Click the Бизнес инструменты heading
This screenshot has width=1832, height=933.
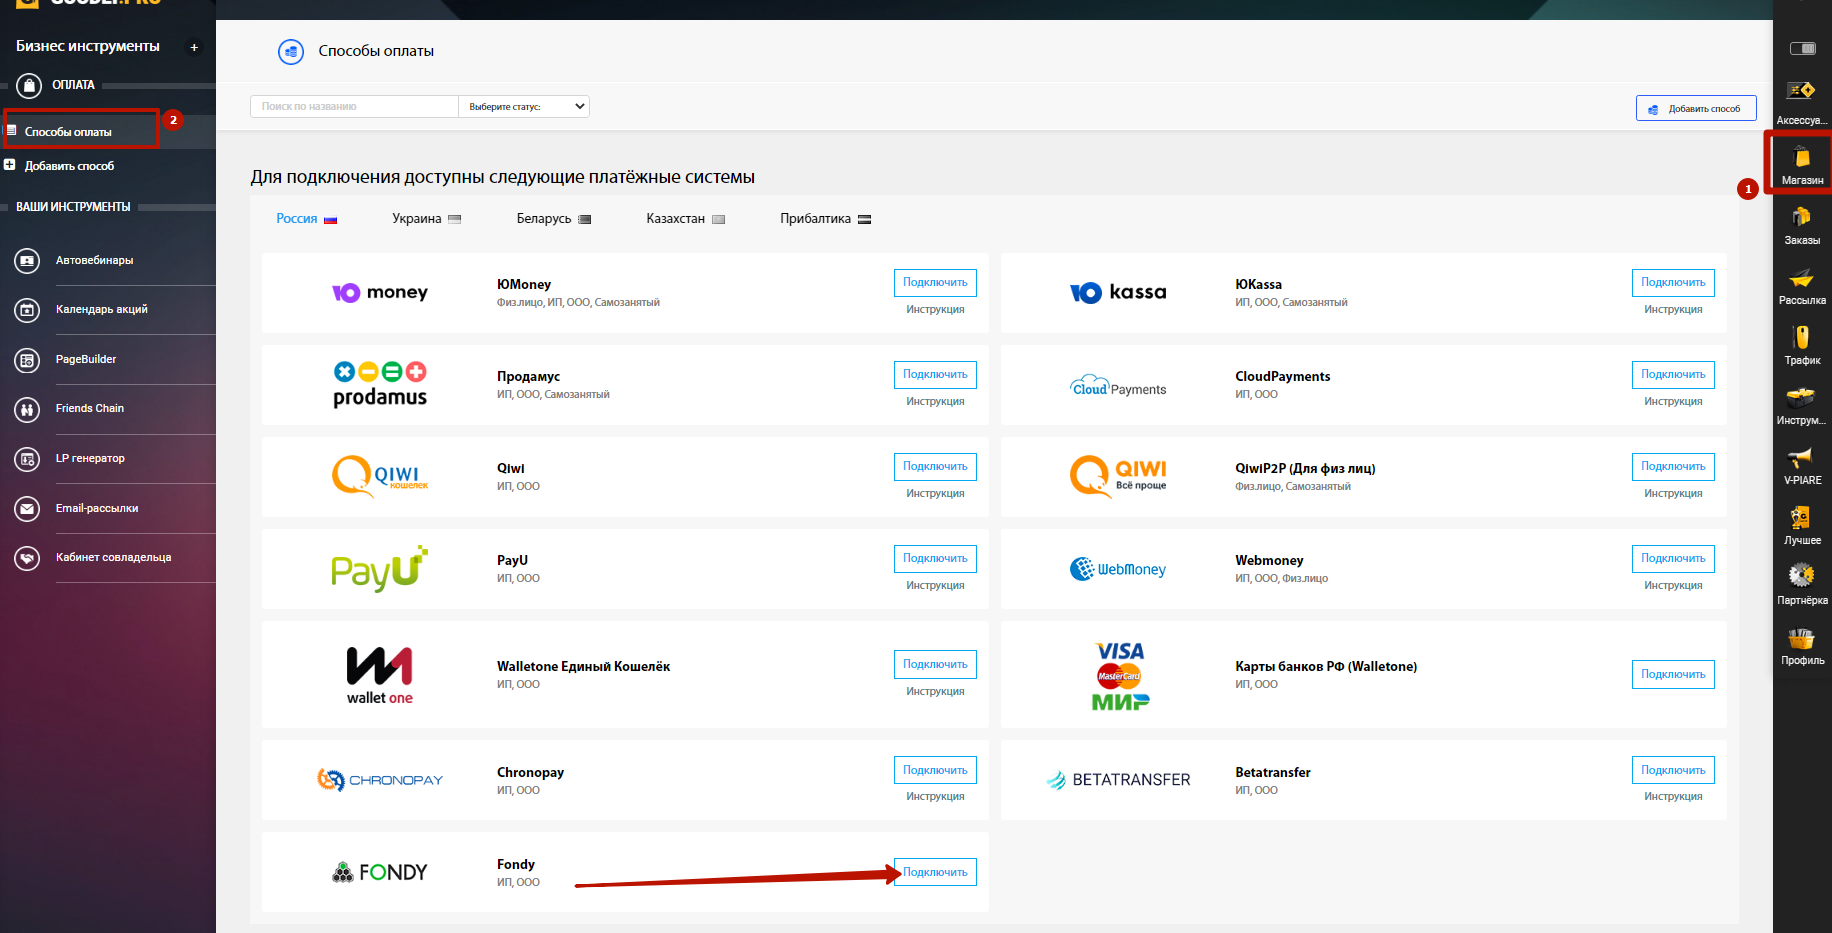88,47
